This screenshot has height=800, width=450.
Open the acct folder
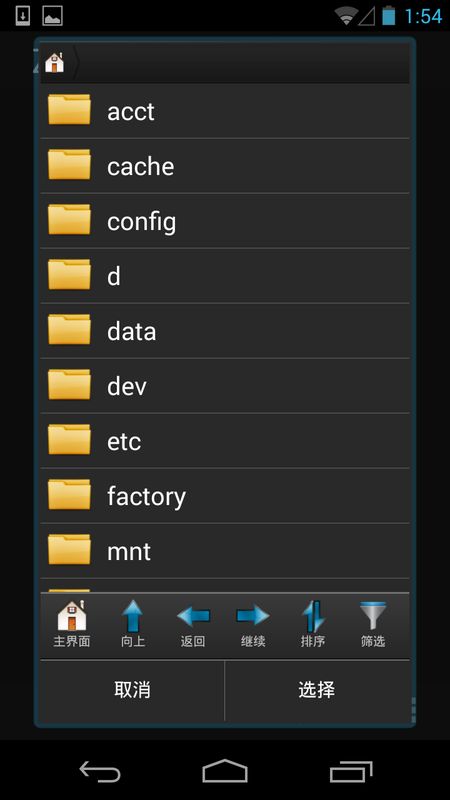[225, 111]
